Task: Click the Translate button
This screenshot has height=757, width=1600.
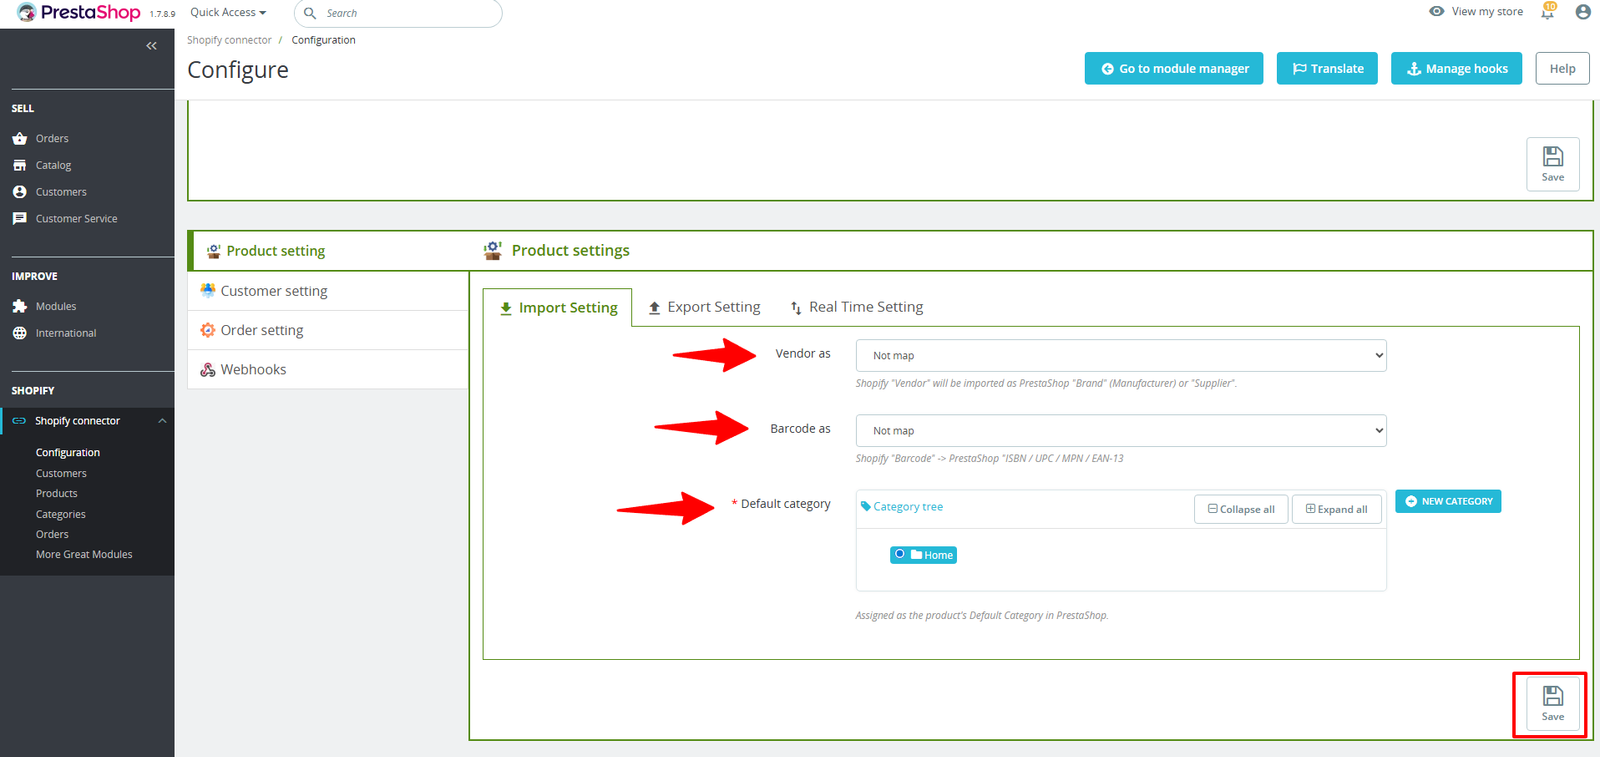Action: [1327, 68]
